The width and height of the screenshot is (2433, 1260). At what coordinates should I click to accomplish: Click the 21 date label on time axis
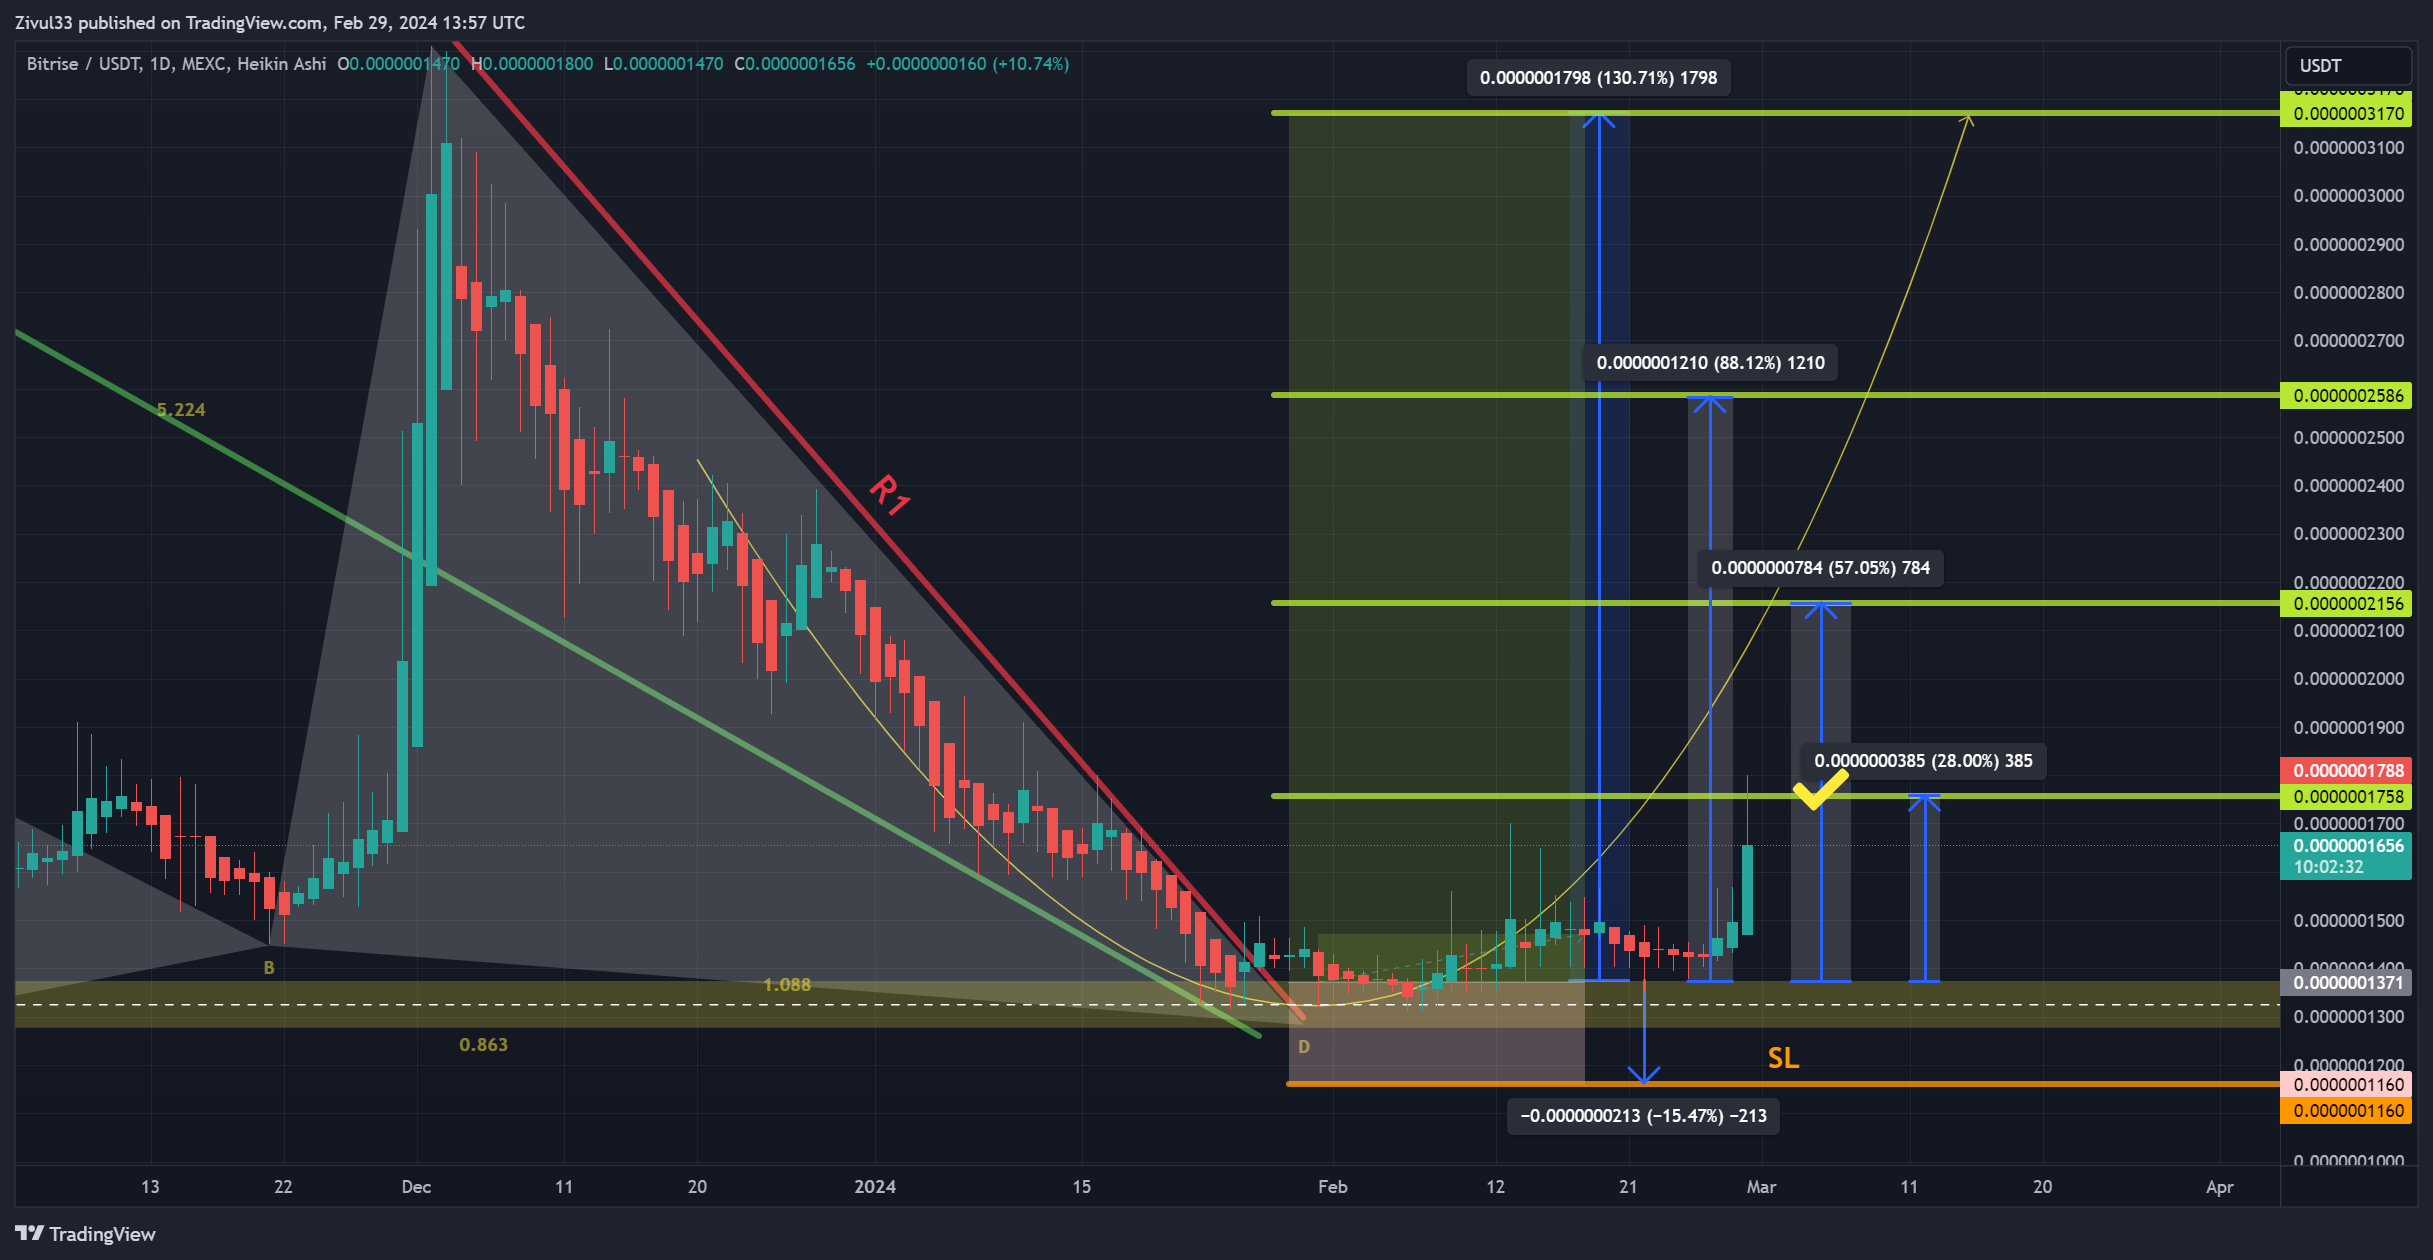pyautogui.click(x=1628, y=1187)
